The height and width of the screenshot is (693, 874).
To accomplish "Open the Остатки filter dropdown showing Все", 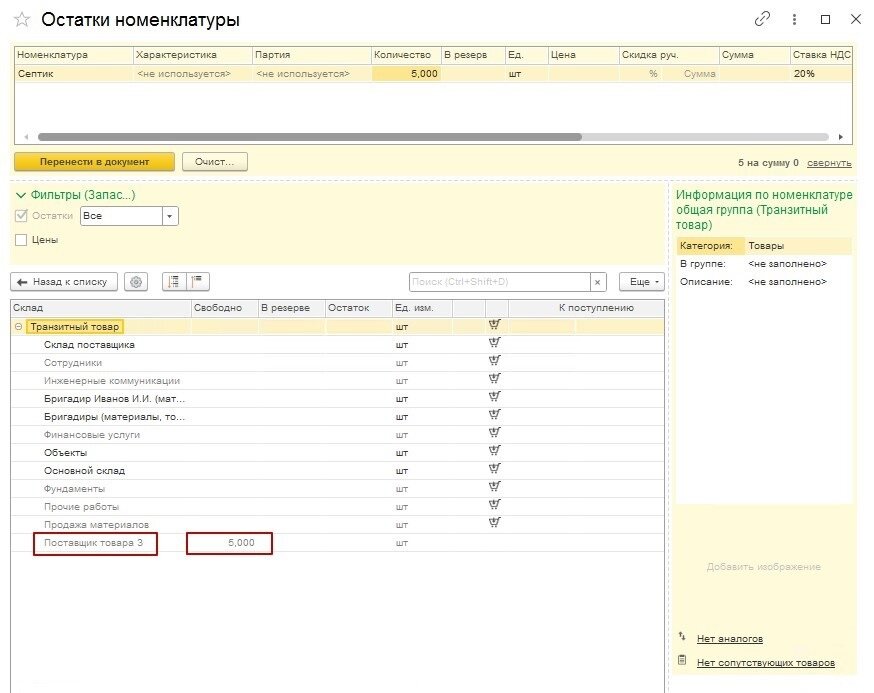I will [170, 216].
